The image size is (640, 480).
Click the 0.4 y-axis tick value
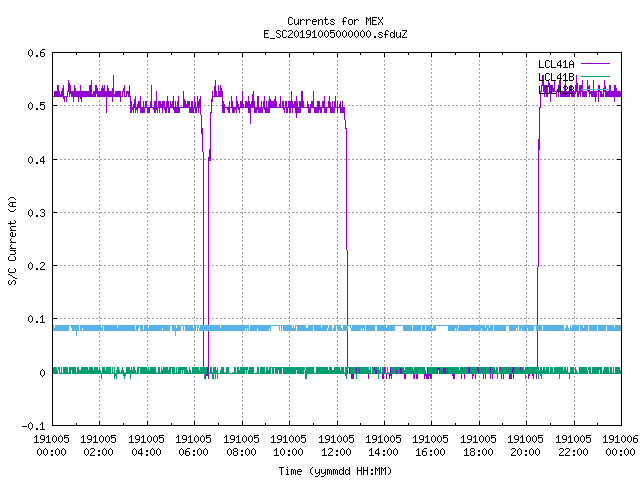coord(36,160)
